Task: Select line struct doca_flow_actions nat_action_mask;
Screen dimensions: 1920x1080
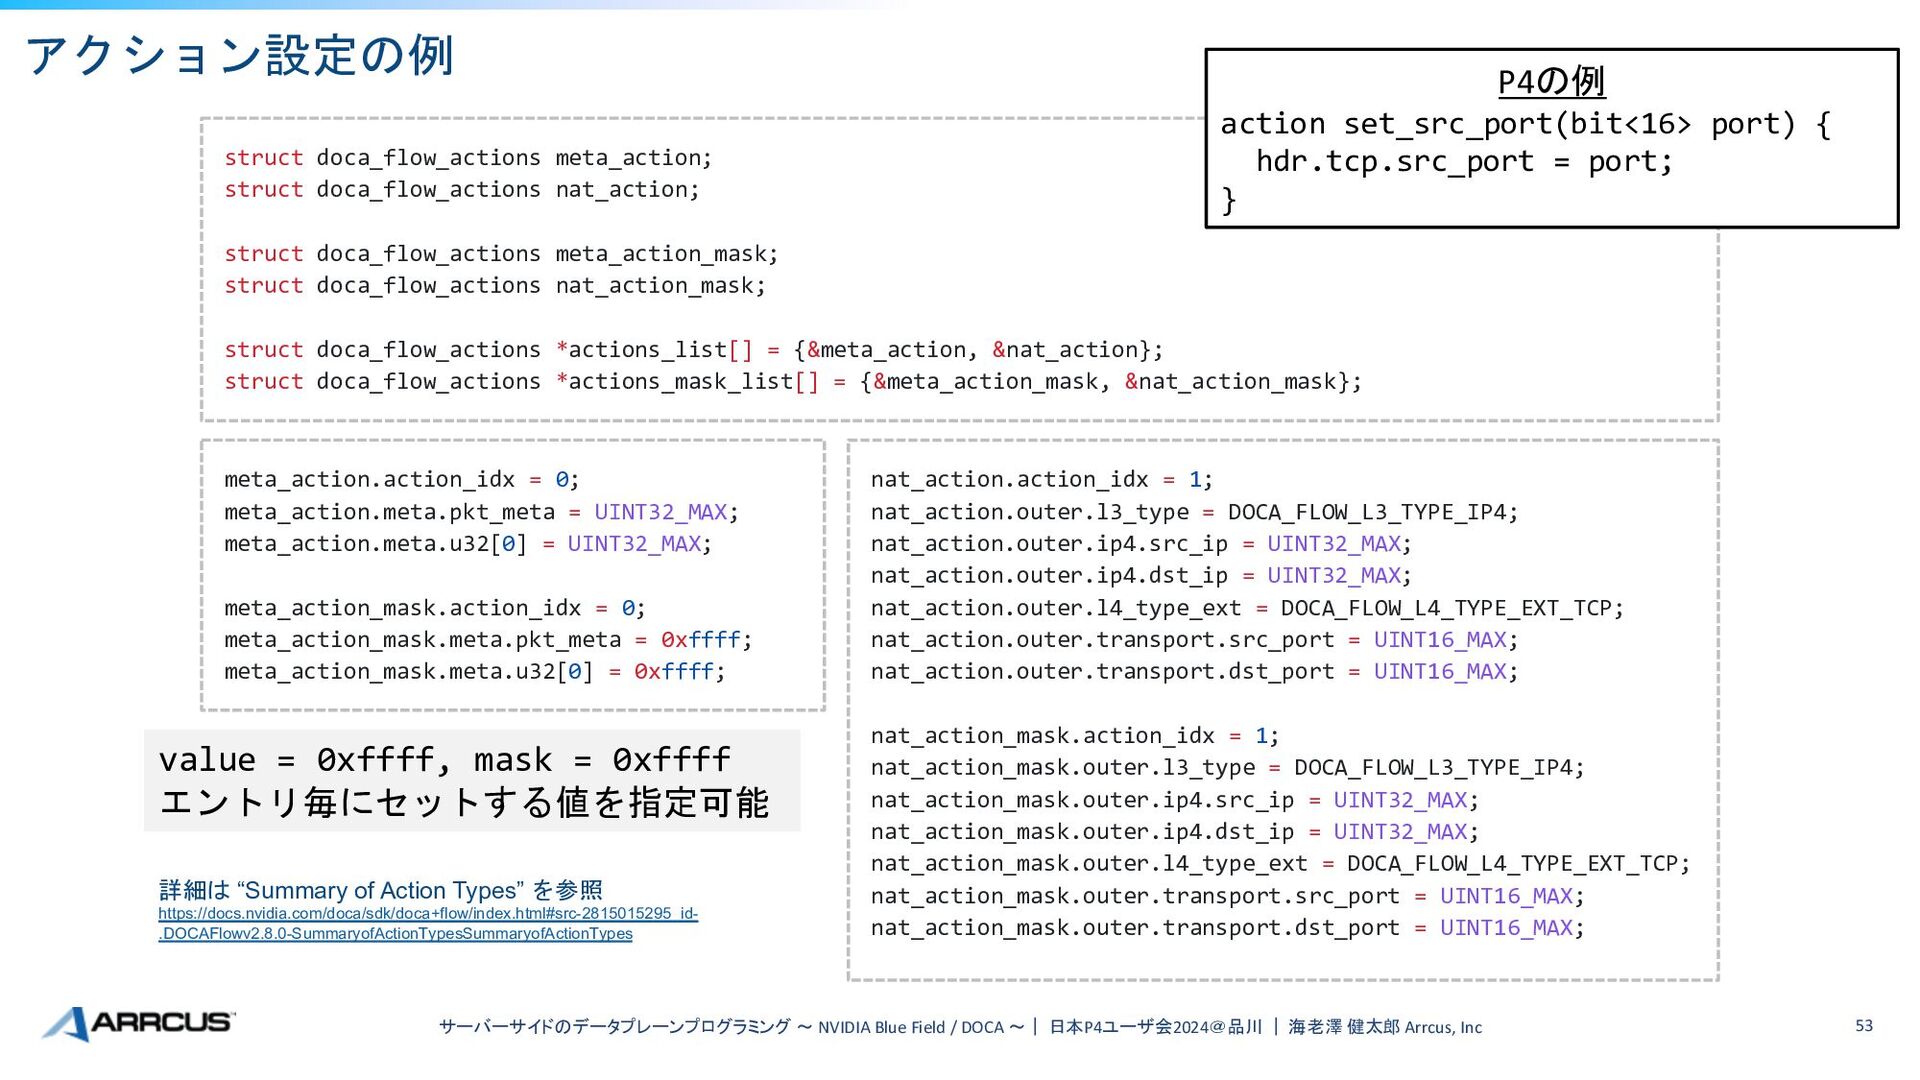Action: [x=495, y=286]
